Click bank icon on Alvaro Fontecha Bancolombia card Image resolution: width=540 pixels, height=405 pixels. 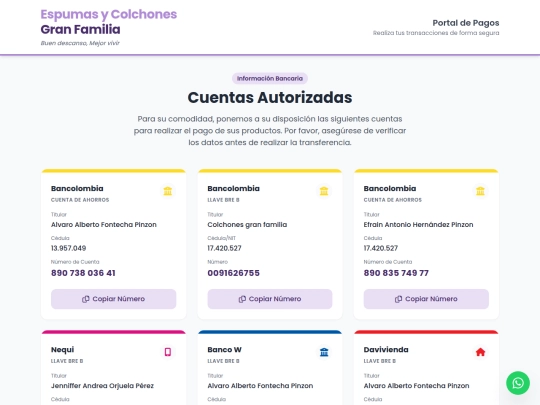168,191
